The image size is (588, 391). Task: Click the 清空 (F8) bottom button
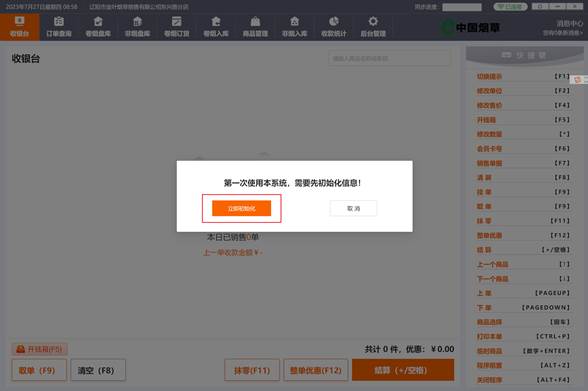(x=98, y=370)
